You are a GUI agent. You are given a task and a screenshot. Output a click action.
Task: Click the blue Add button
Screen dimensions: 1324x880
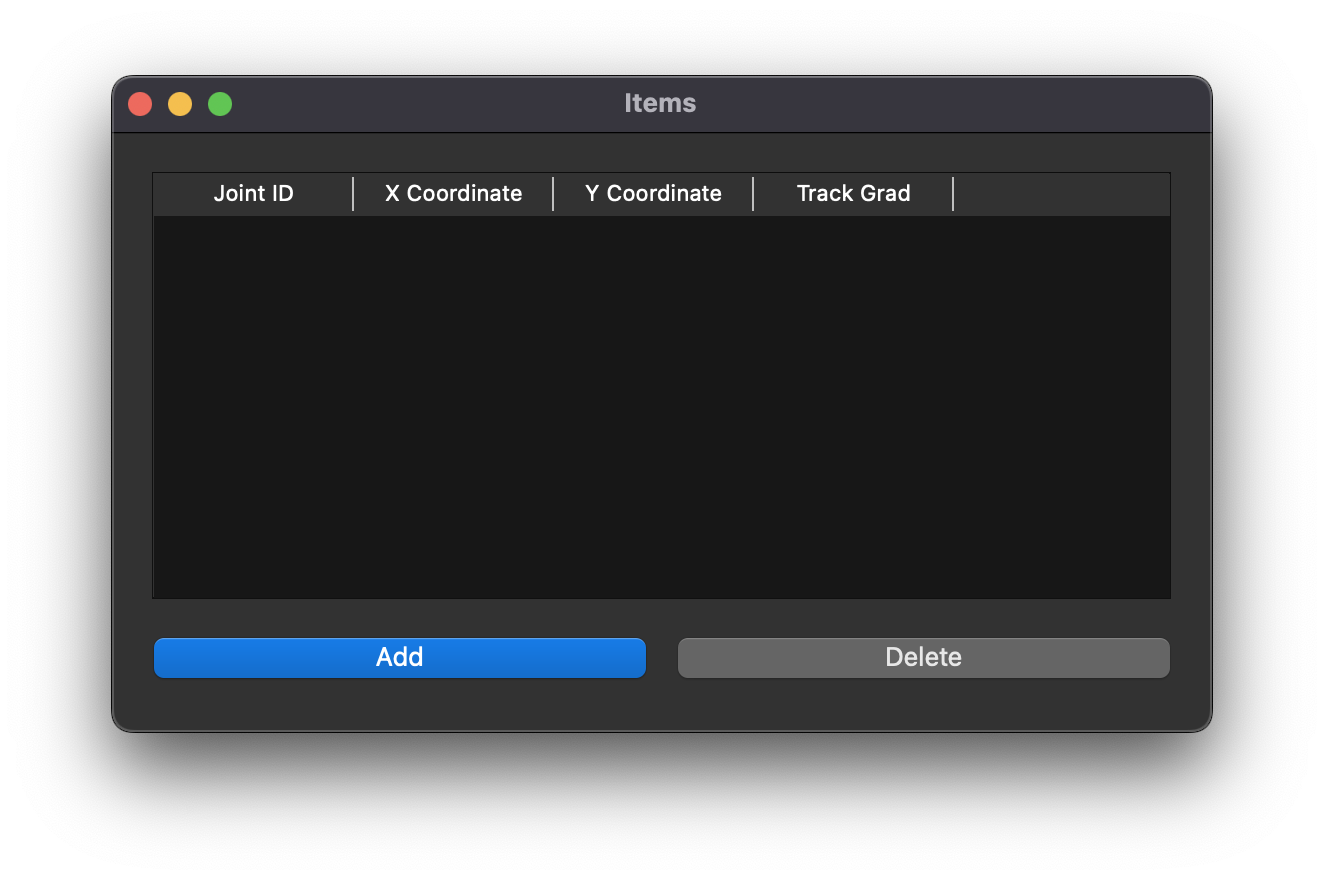pos(400,658)
